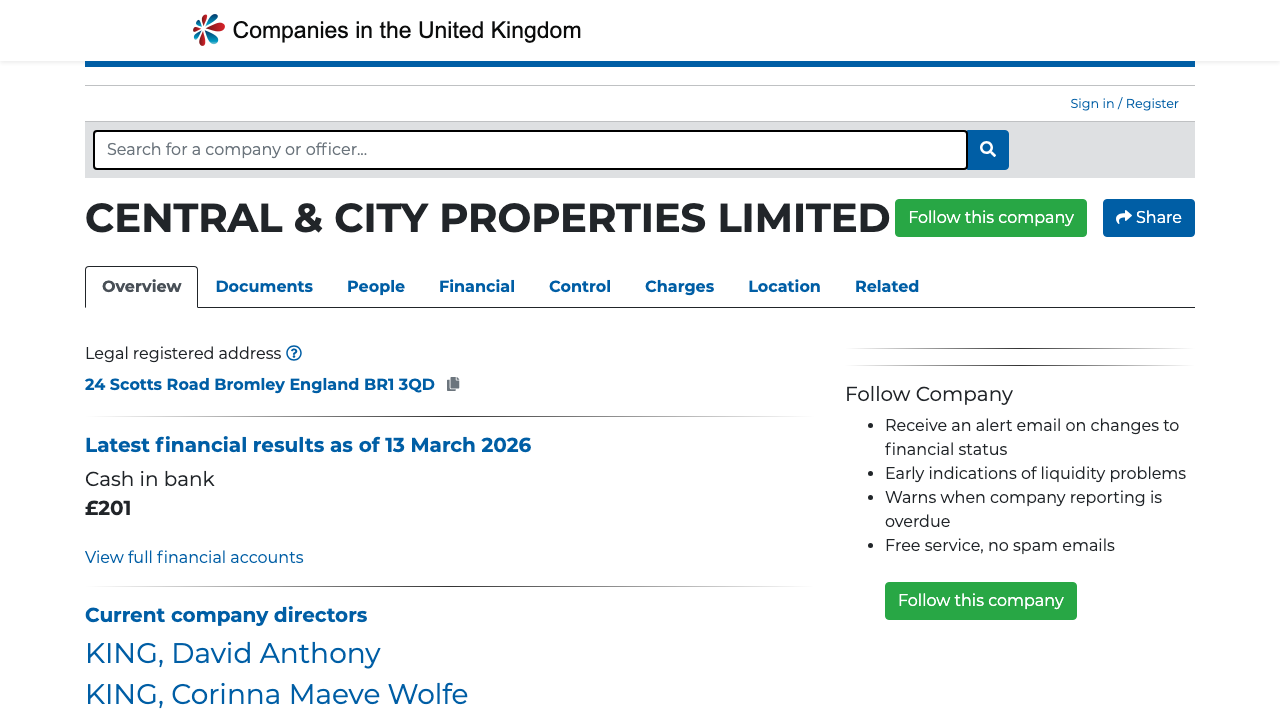Click Follow this company in the sidebar
This screenshot has width=1280, height=720.
click(980, 600)
